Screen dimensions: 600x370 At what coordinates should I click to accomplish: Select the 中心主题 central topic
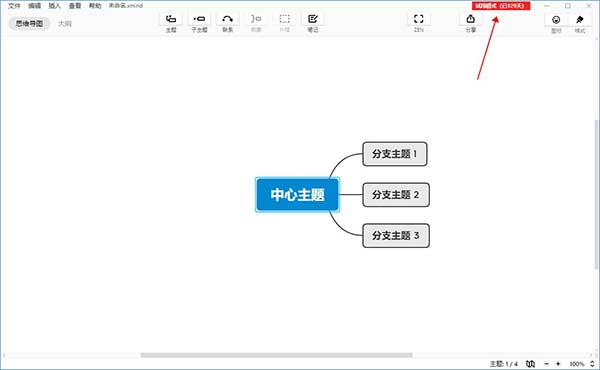point(297,194)
